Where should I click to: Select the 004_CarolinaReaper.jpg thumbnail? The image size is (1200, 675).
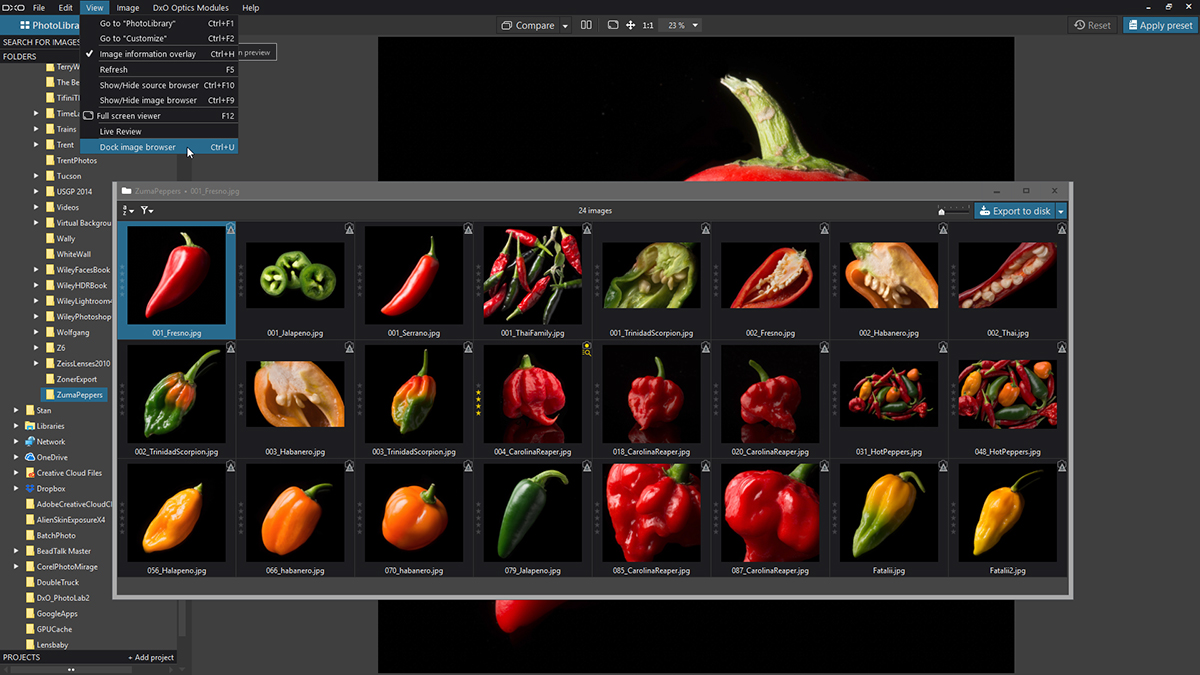(532, 394)
